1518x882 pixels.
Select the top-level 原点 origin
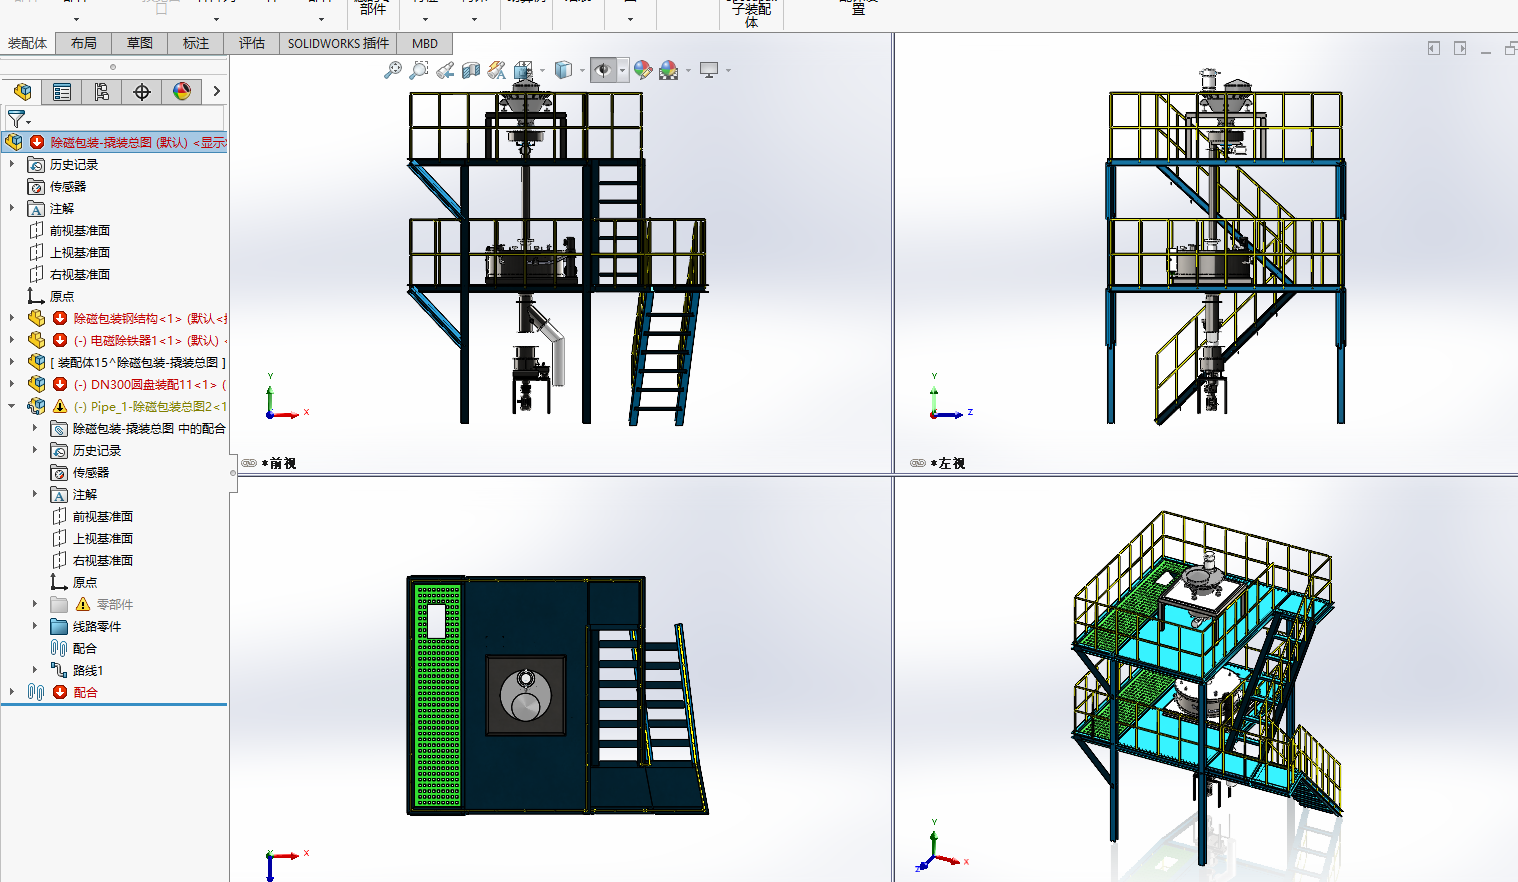pos(62,296)
